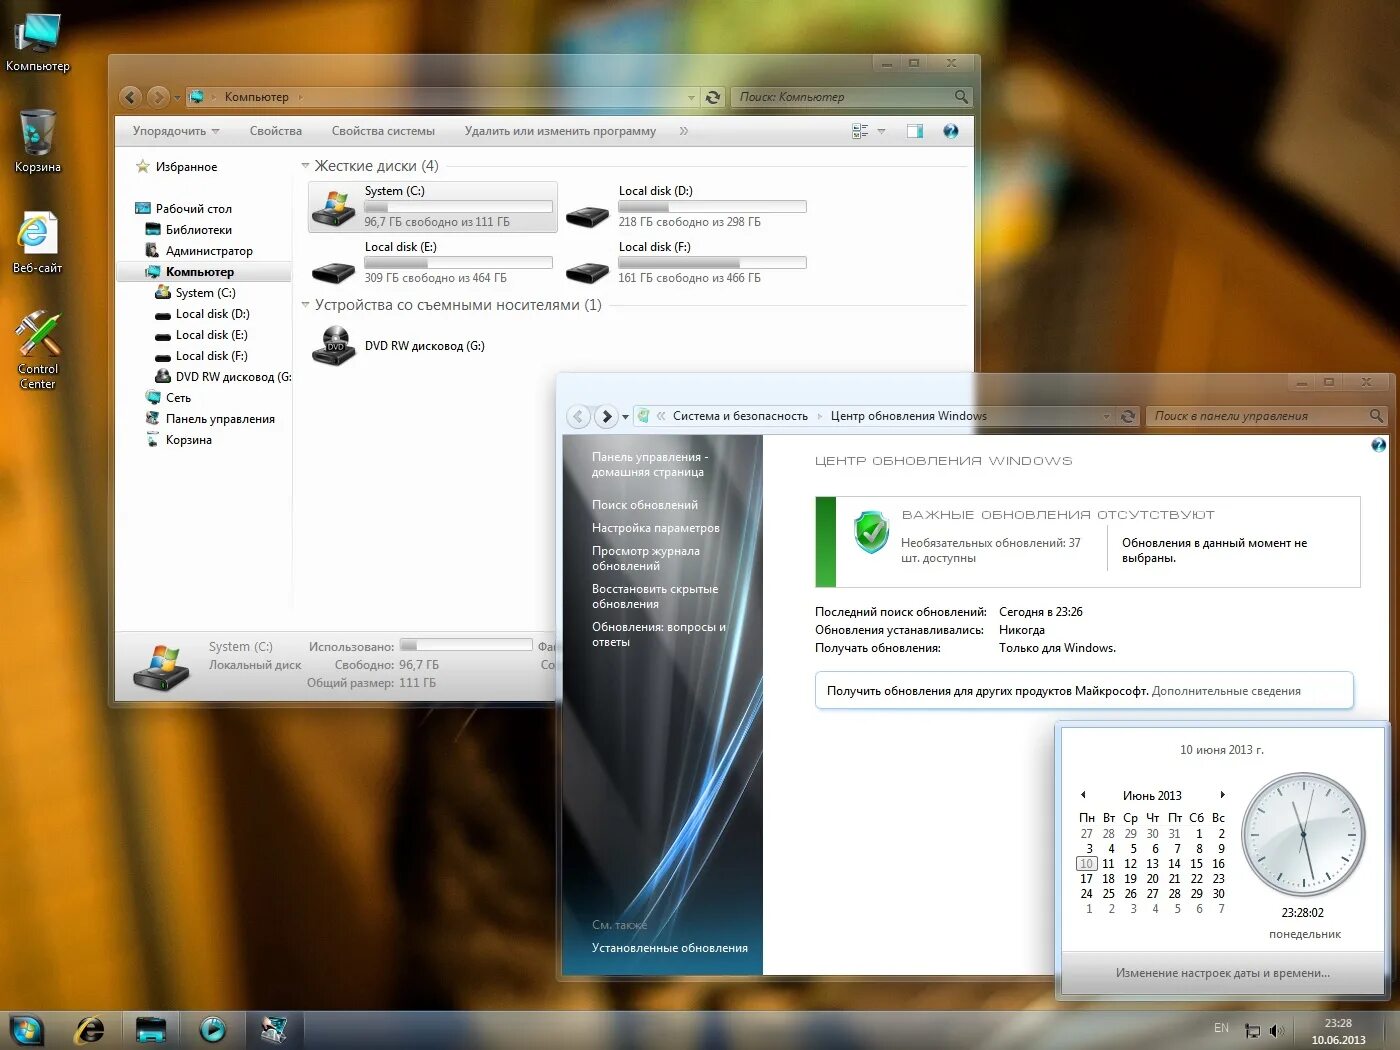
Task: Click Изменение настроек даты и времени
Action: coord(1223,973)
